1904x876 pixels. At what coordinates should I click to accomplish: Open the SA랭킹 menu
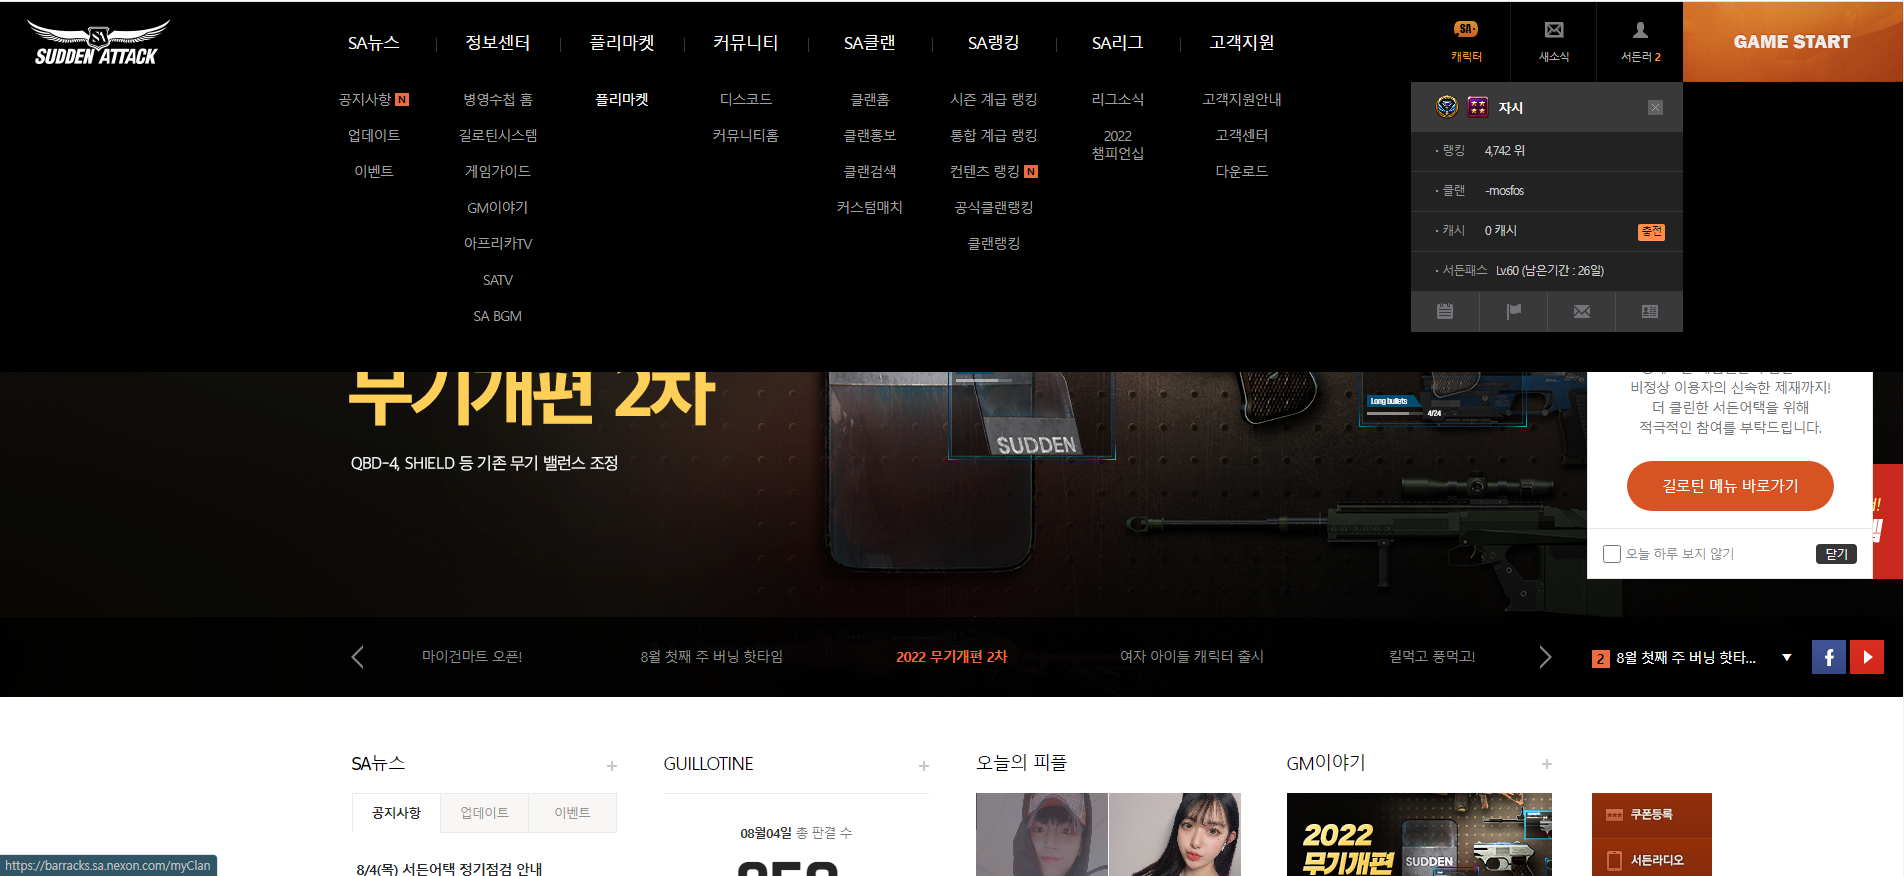coord(993,43)
